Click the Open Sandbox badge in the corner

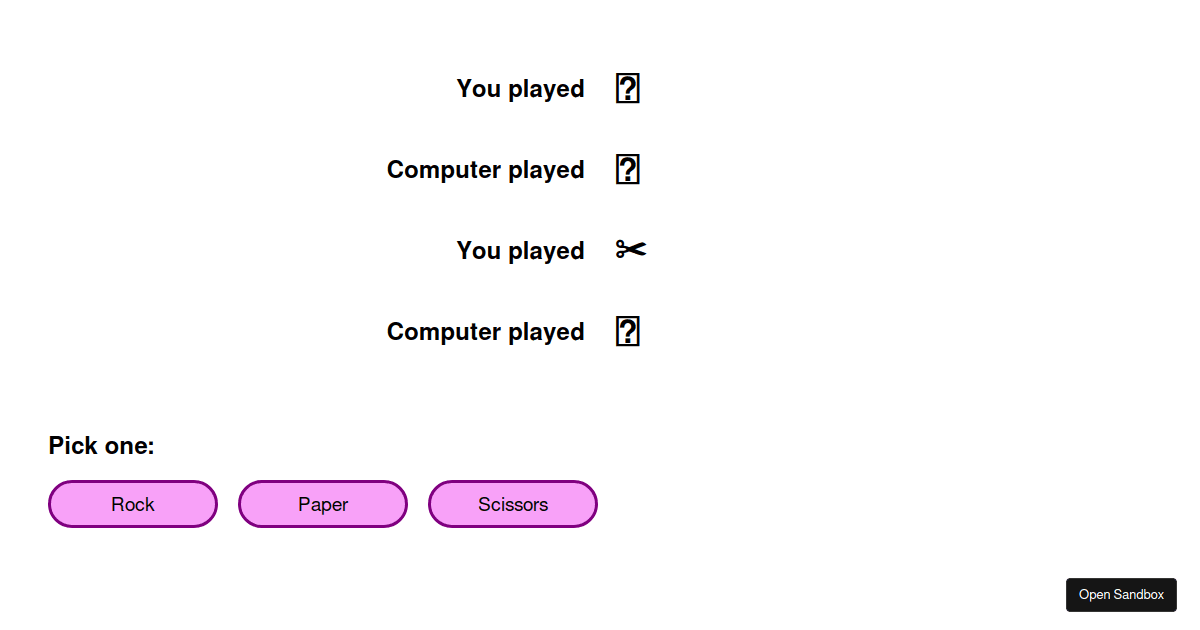coord(1121,594)
